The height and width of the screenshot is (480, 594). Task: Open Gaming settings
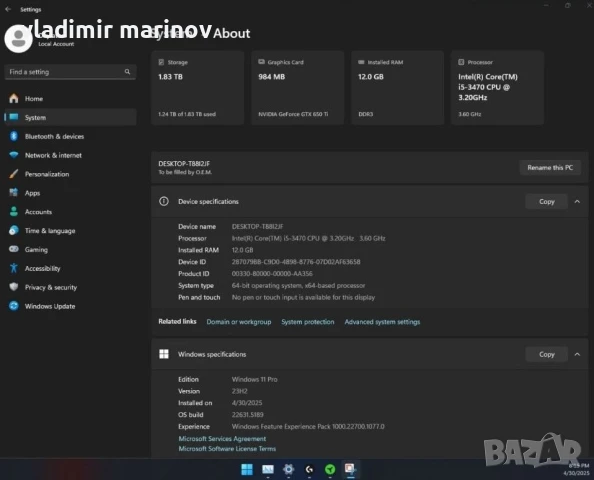pyautogui.click(x=70, y=250)
